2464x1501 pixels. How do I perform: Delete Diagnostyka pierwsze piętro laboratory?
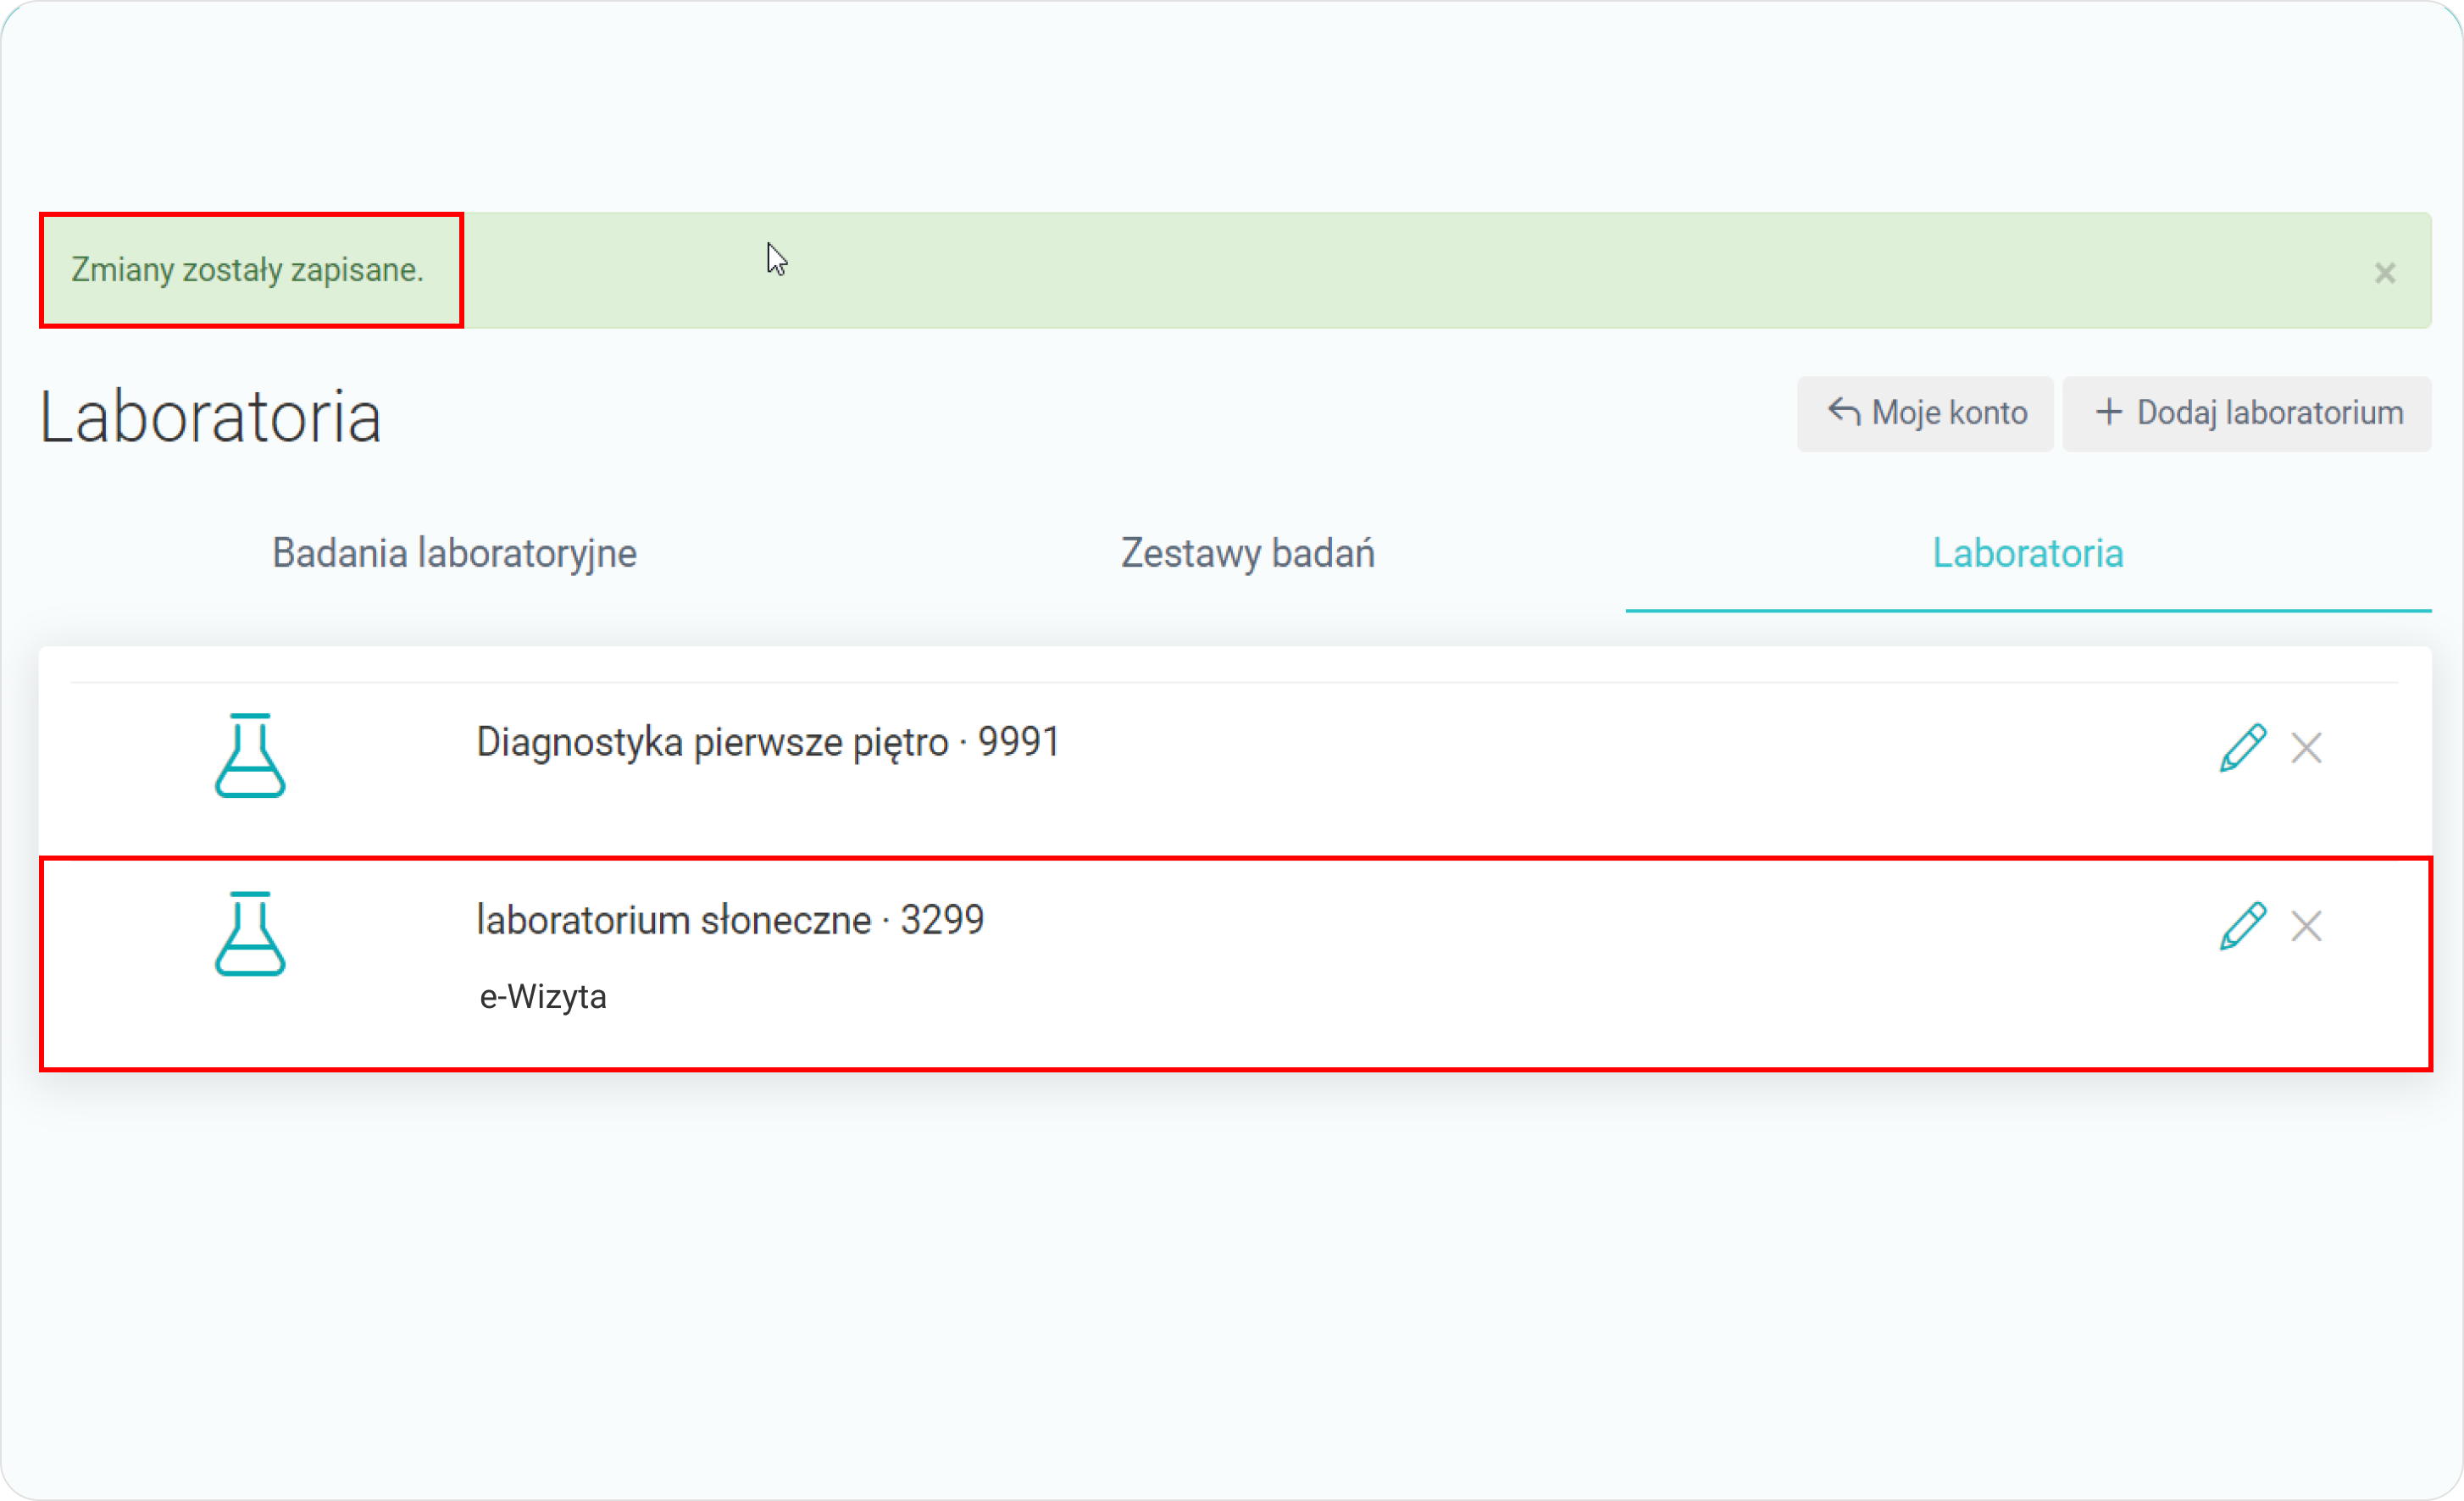[x=2306, y=748]
